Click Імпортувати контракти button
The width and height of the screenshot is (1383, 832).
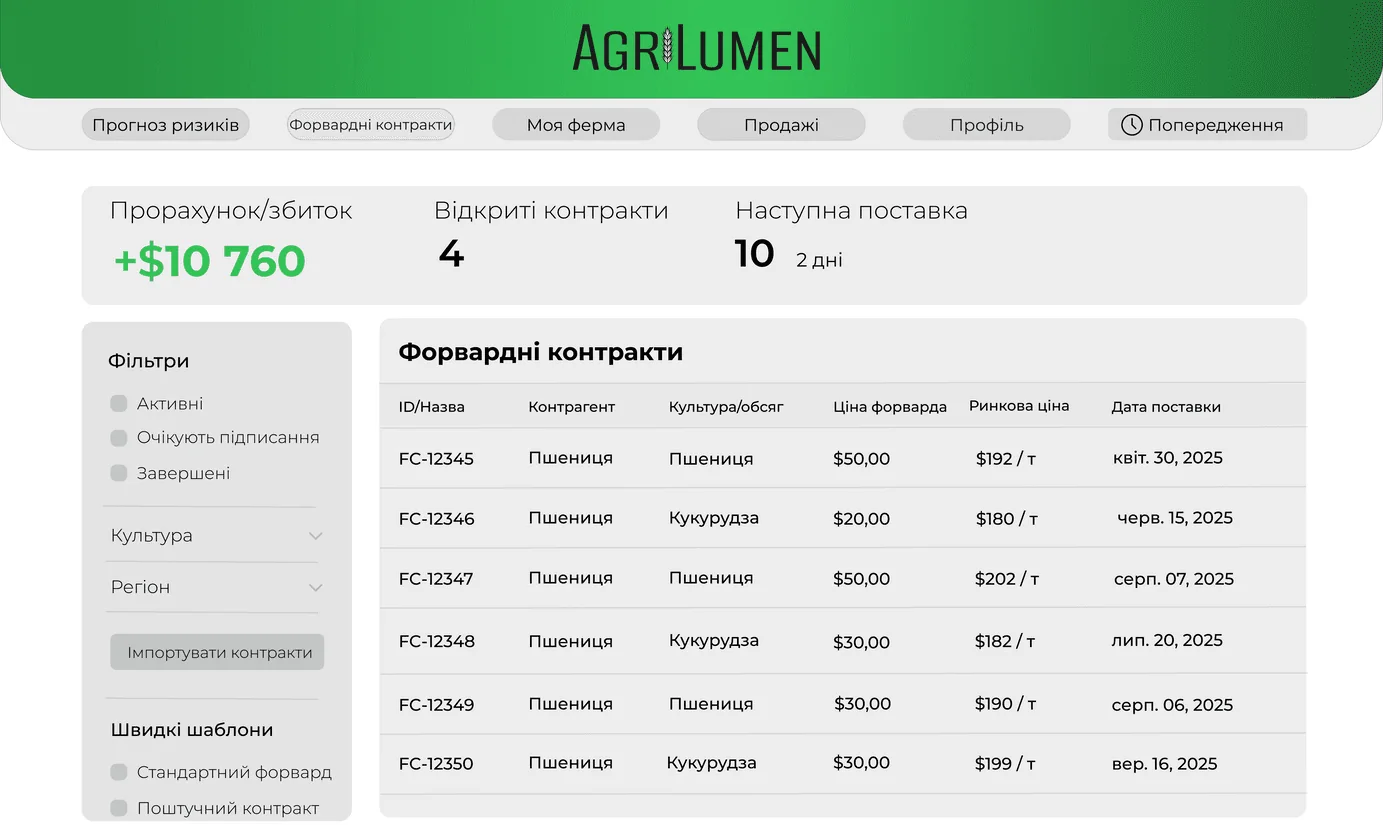click(x=218, y=652)
